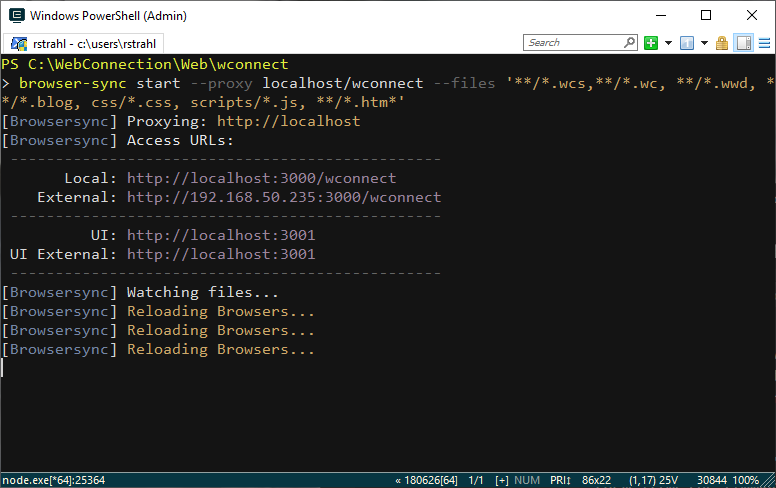776x488 pixels.
Task: Open Local URL localhost:3000/wconnect
Action: [261, 178]
